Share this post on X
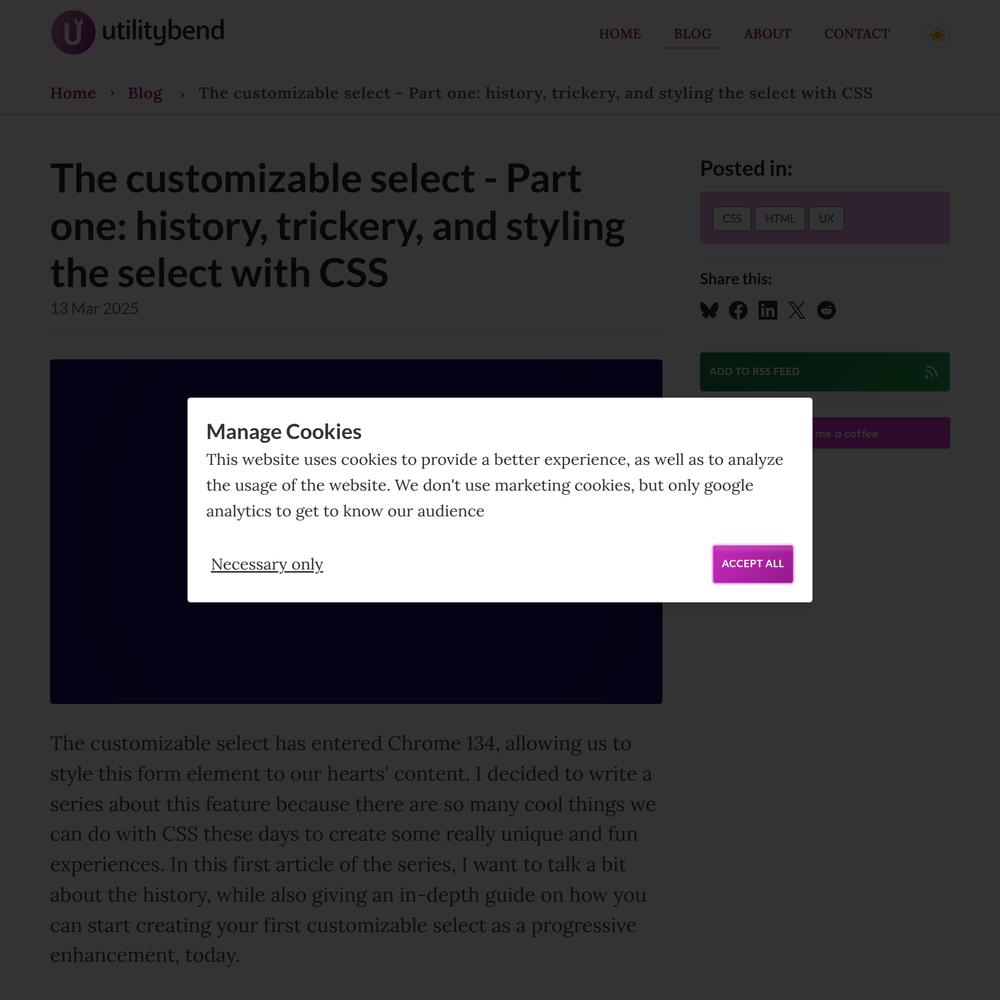 797,310
